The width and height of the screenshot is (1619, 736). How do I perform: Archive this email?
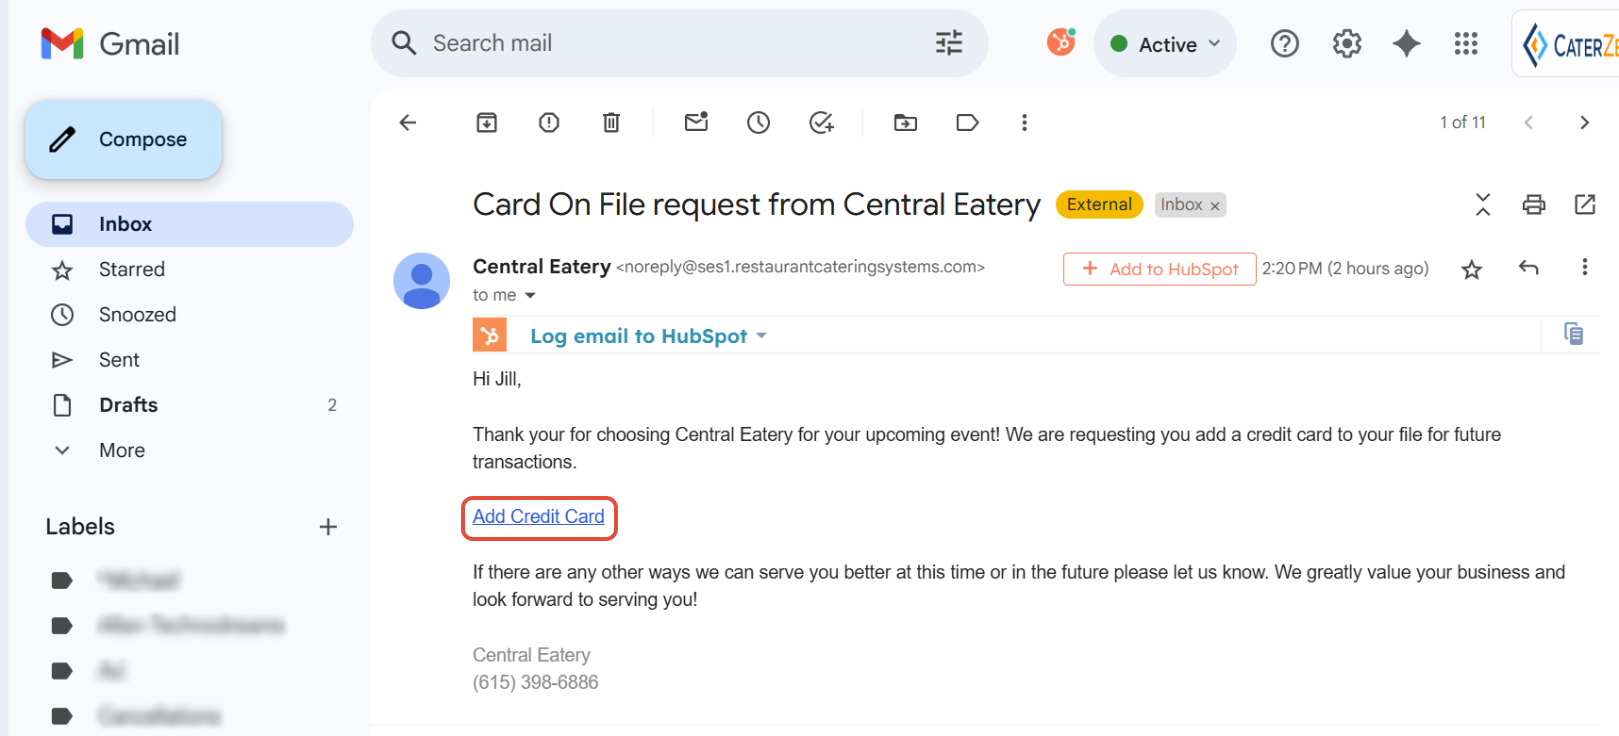(x=487, y=123)
